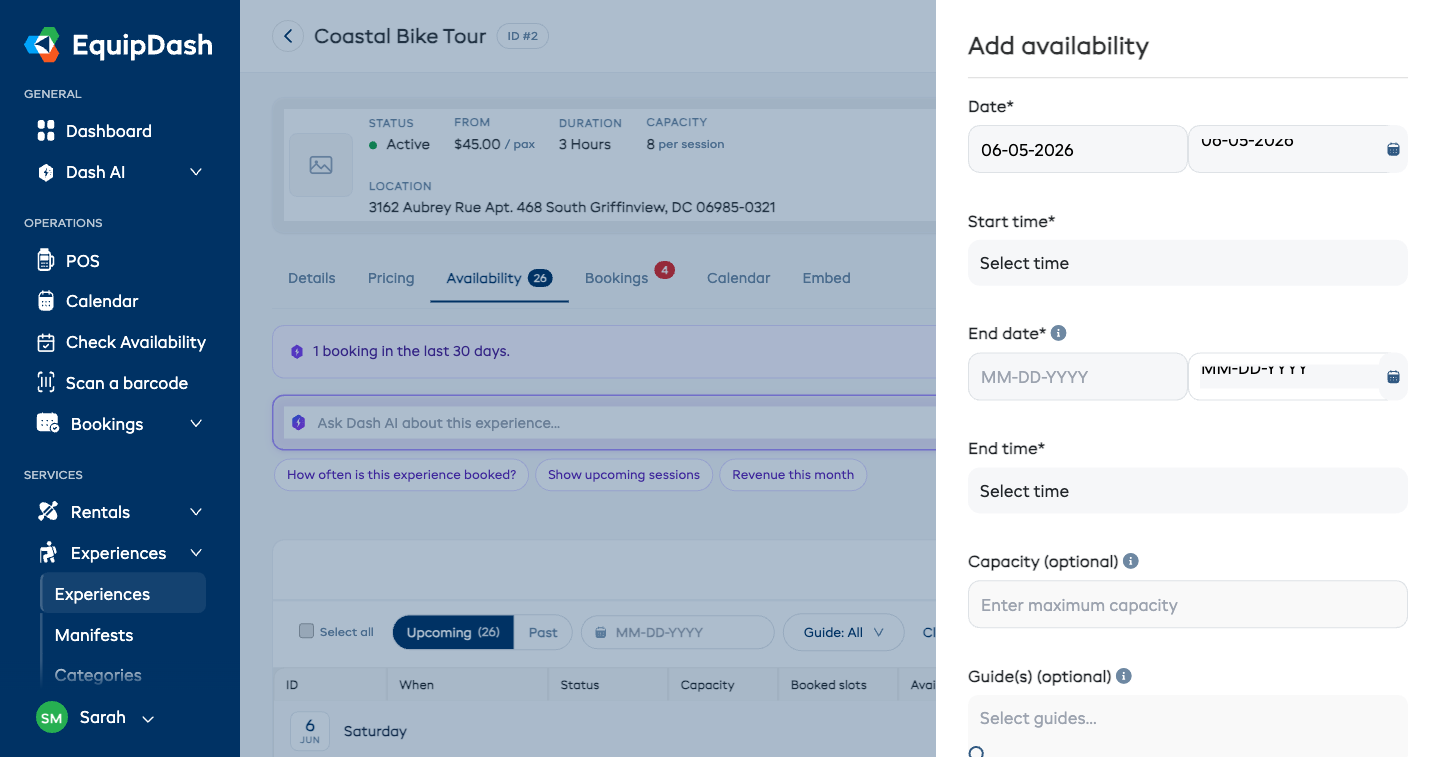Click the When column header
Image resolution: width=1440 pixels, height=757 pixels.
pos(417,685)
